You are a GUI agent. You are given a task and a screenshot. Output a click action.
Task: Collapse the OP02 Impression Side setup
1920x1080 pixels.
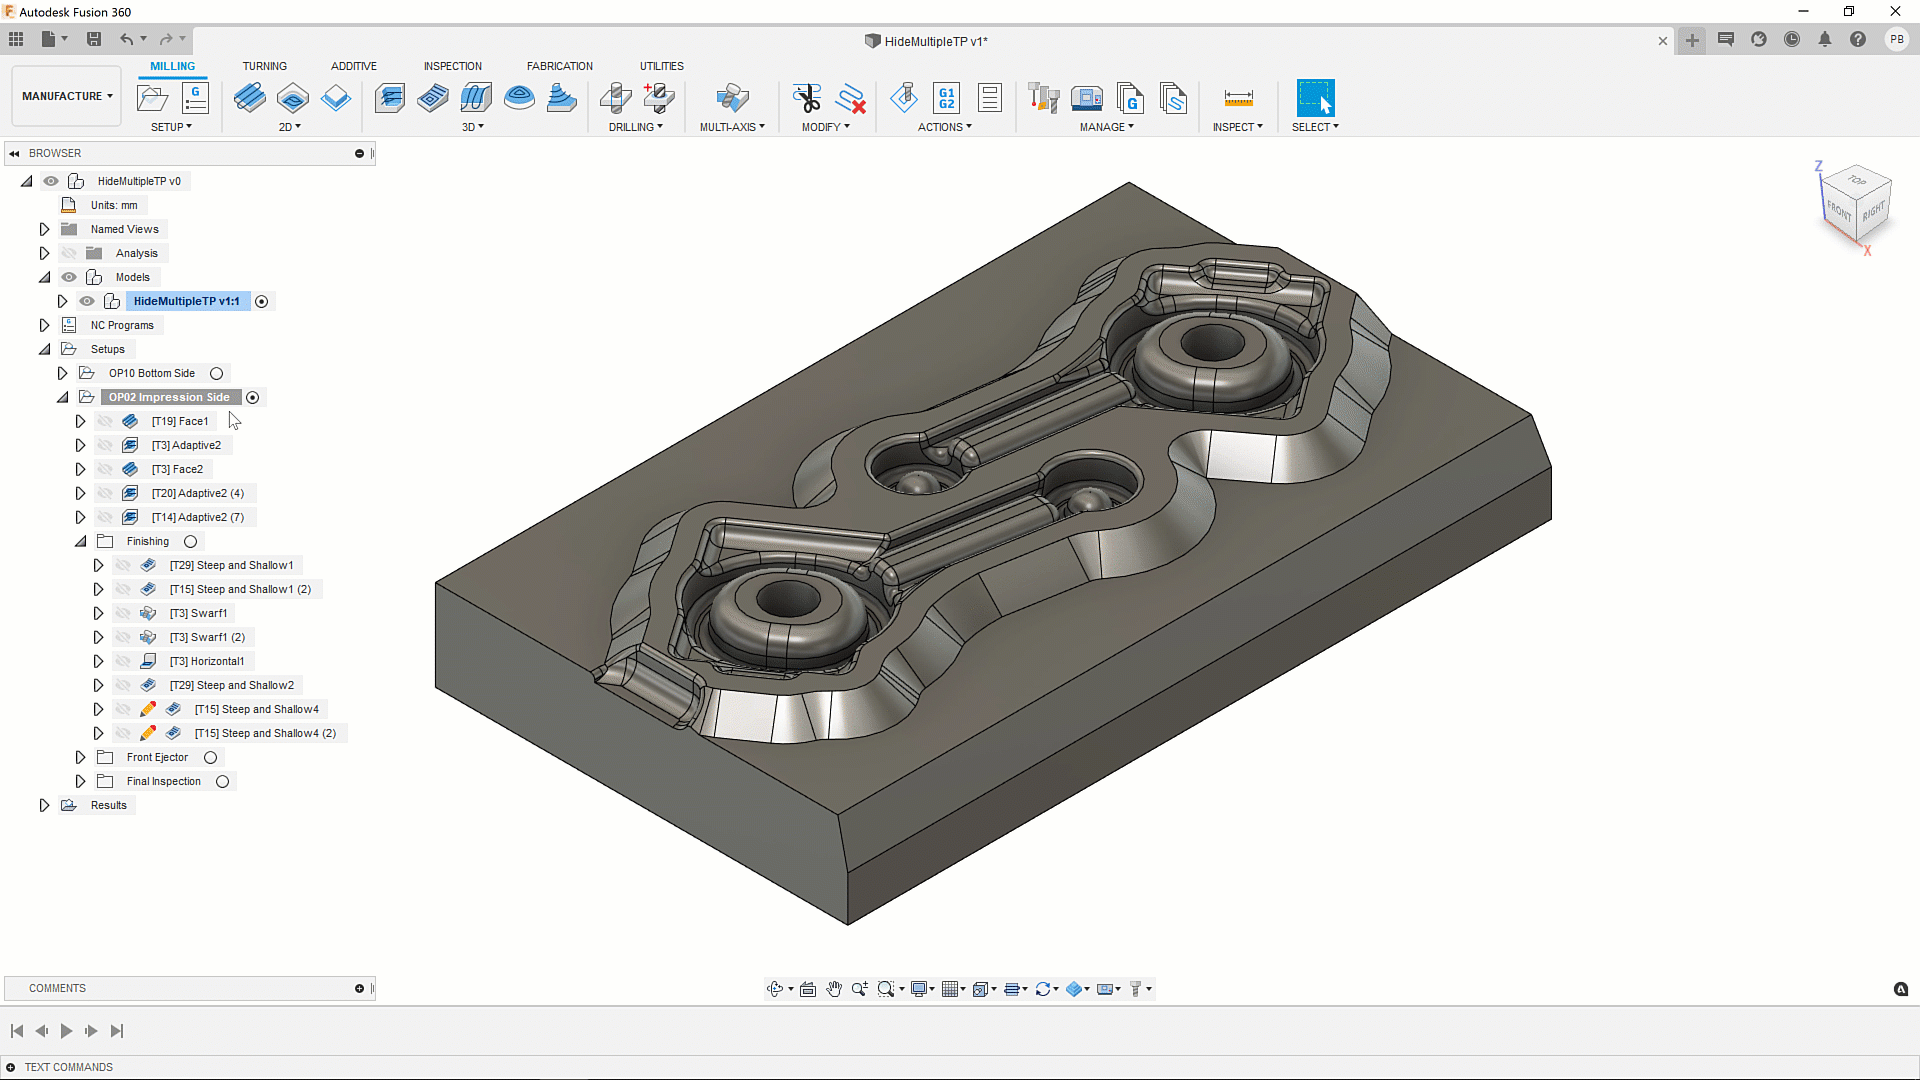(x=62, y=397)
